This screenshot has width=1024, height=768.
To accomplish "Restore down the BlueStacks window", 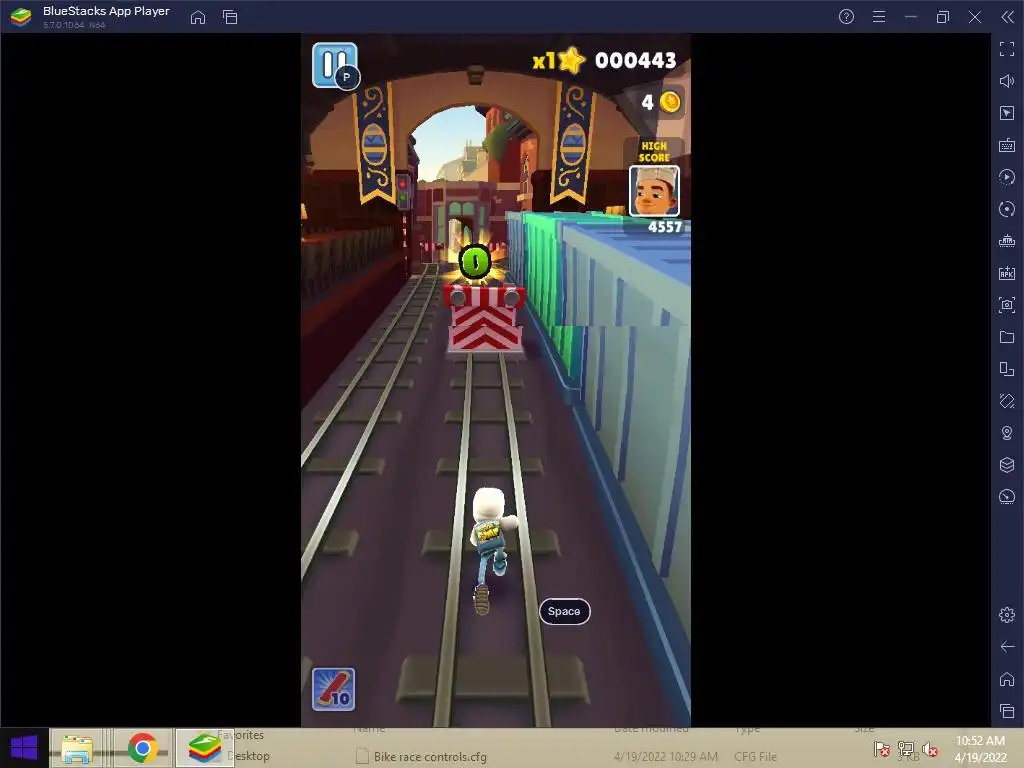I will point(943,17).
